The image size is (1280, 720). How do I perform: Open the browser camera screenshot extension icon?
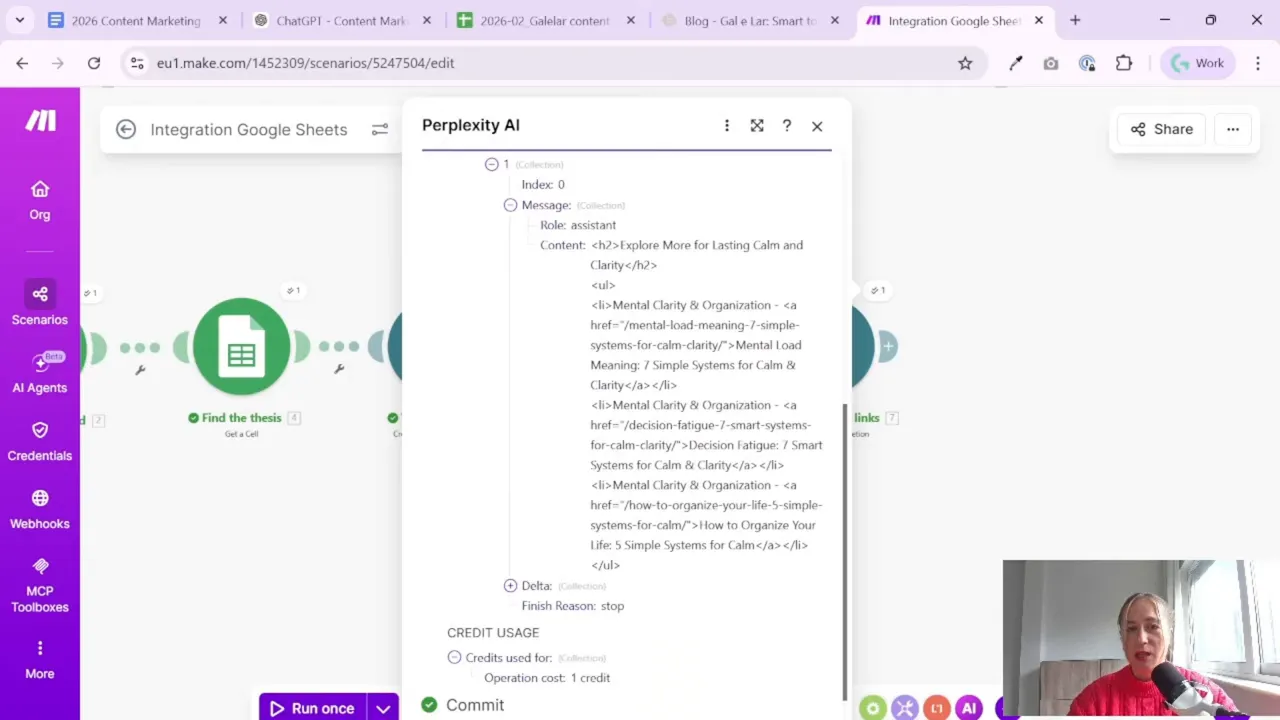coord(1050,63)
